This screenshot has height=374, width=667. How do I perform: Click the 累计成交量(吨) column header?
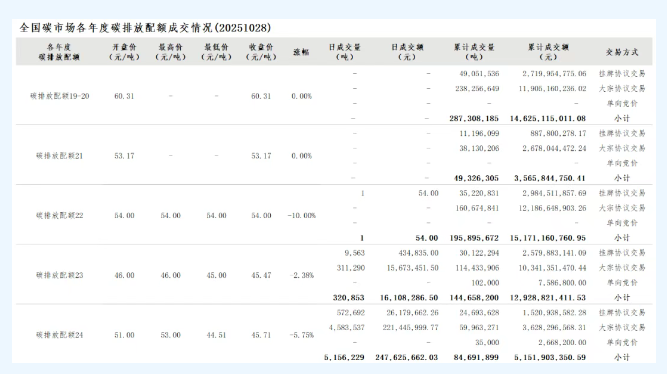coord(474,52)
